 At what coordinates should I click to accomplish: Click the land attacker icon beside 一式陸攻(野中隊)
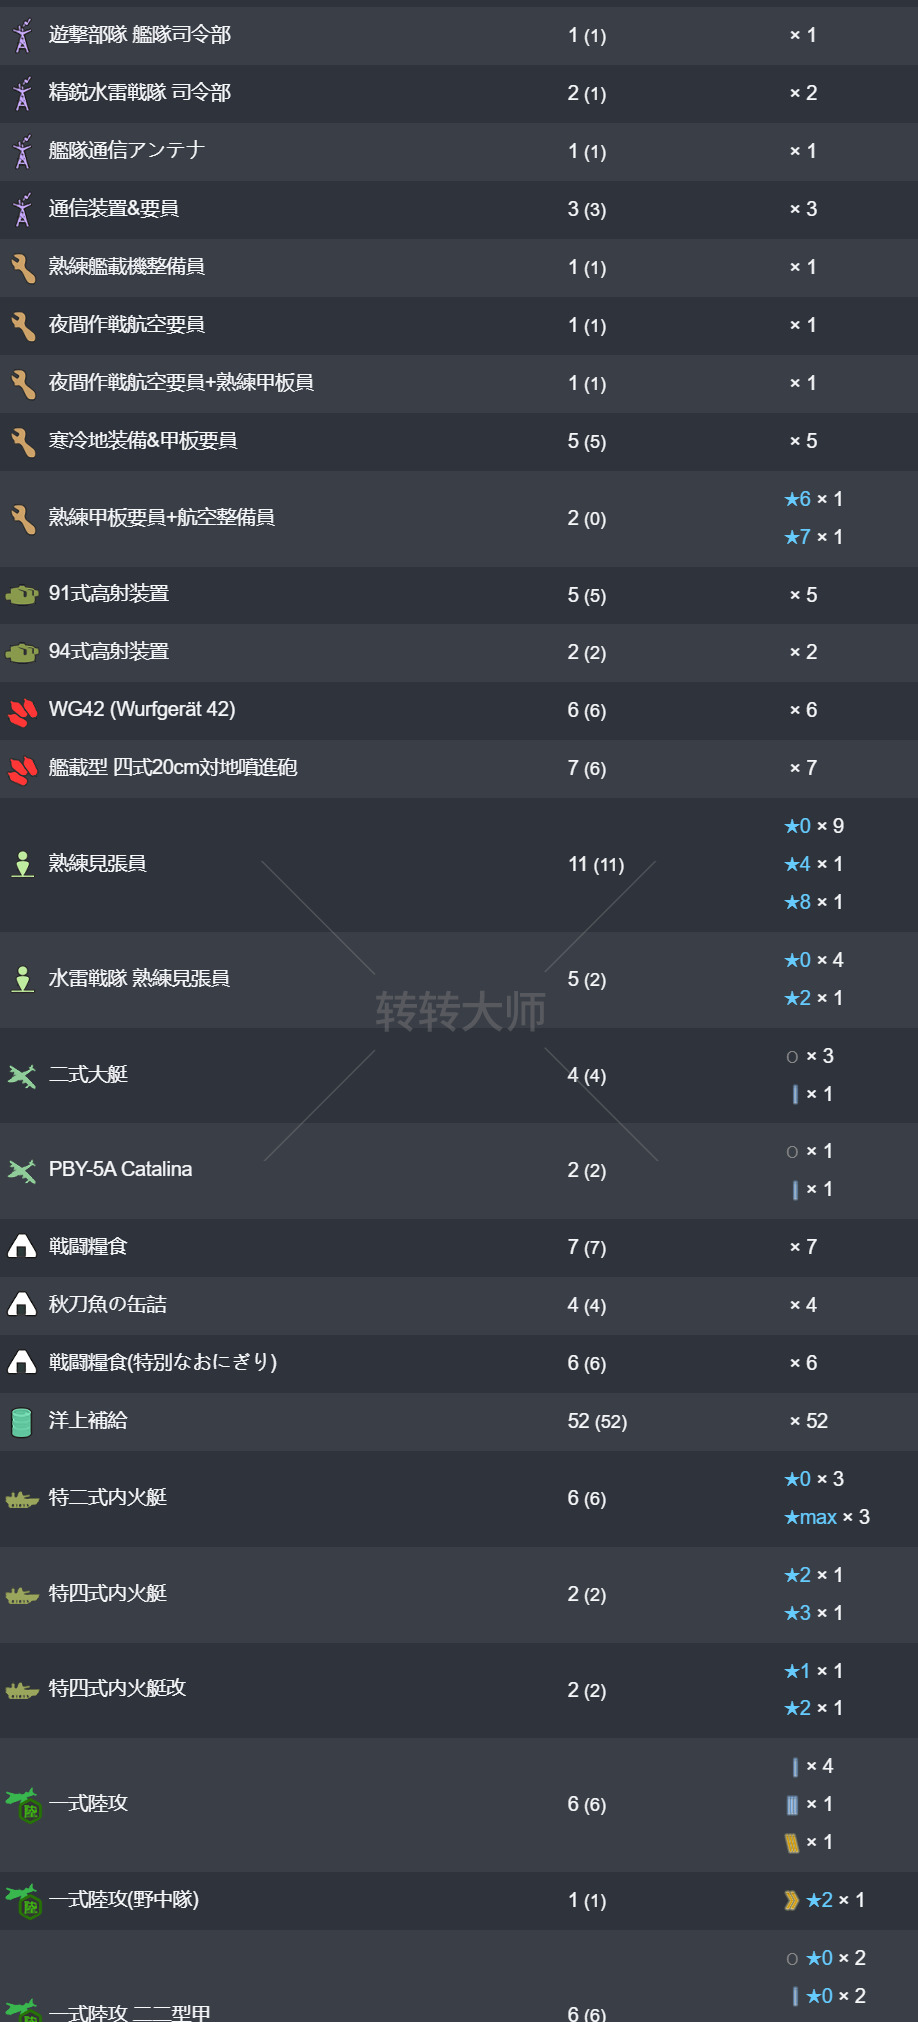pos(24,1900)
